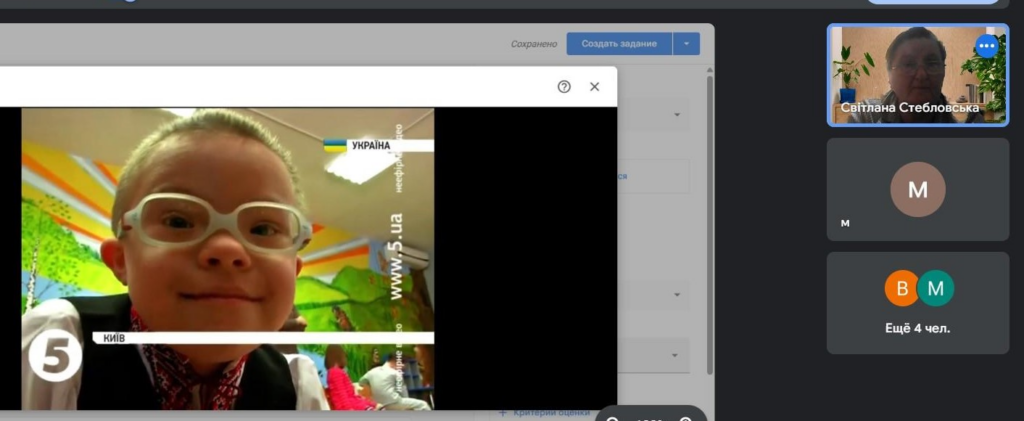Open the arrow menu beside 'Создать задание'
Image resolution: width=1024 pixels, height=421 pixels.
click(686, 44)
